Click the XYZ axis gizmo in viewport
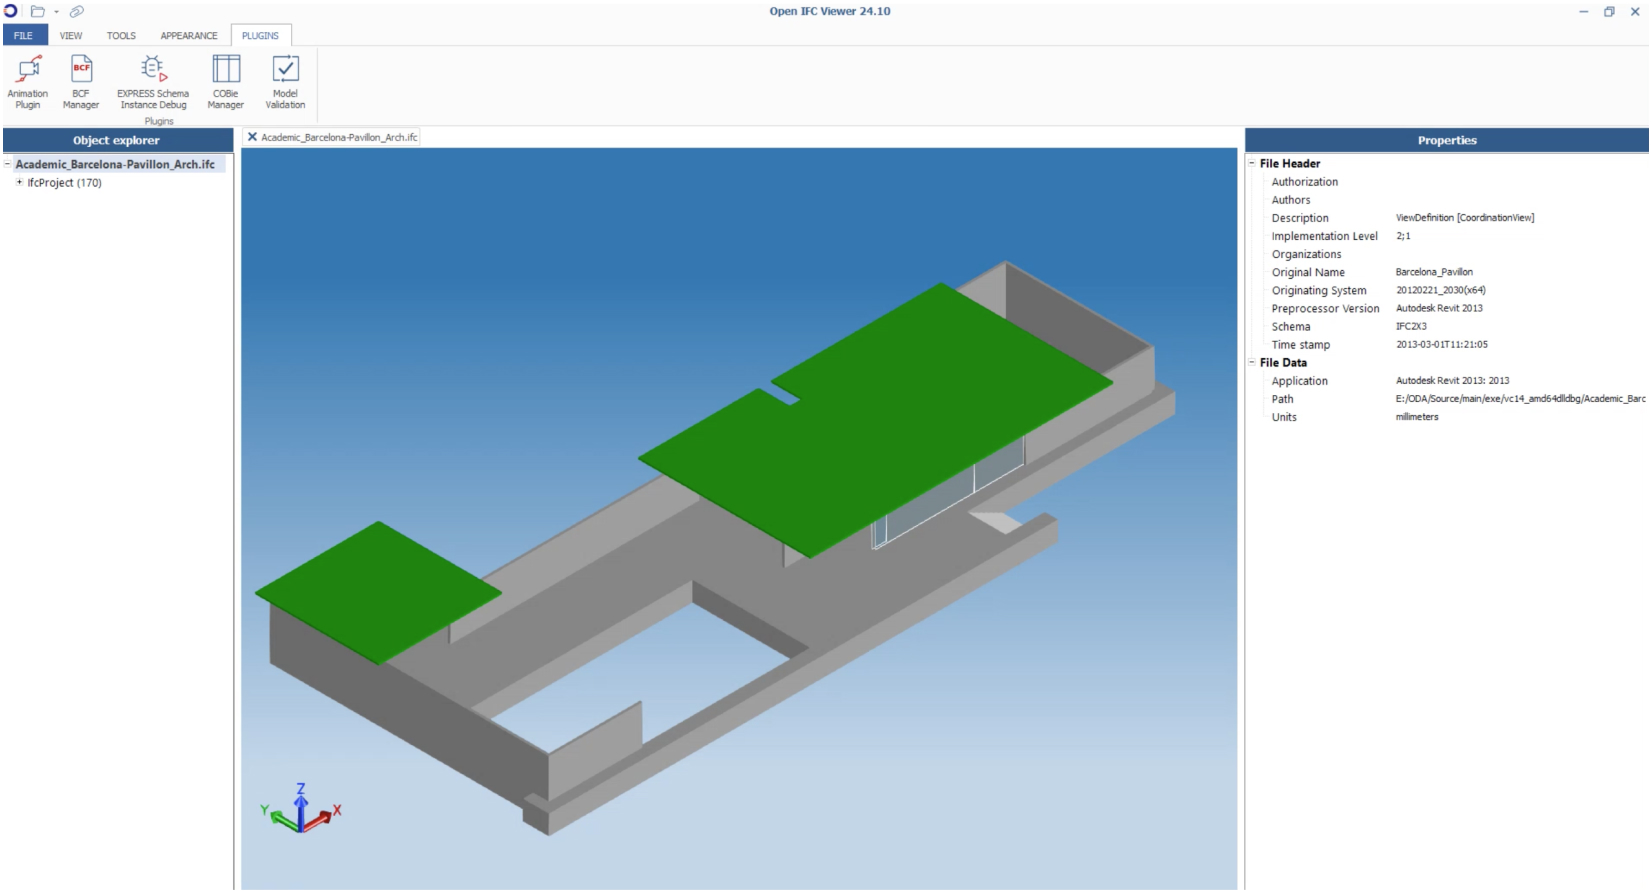Image resolution: width=1651 pixels, height=891 pixels. point(300,811)
